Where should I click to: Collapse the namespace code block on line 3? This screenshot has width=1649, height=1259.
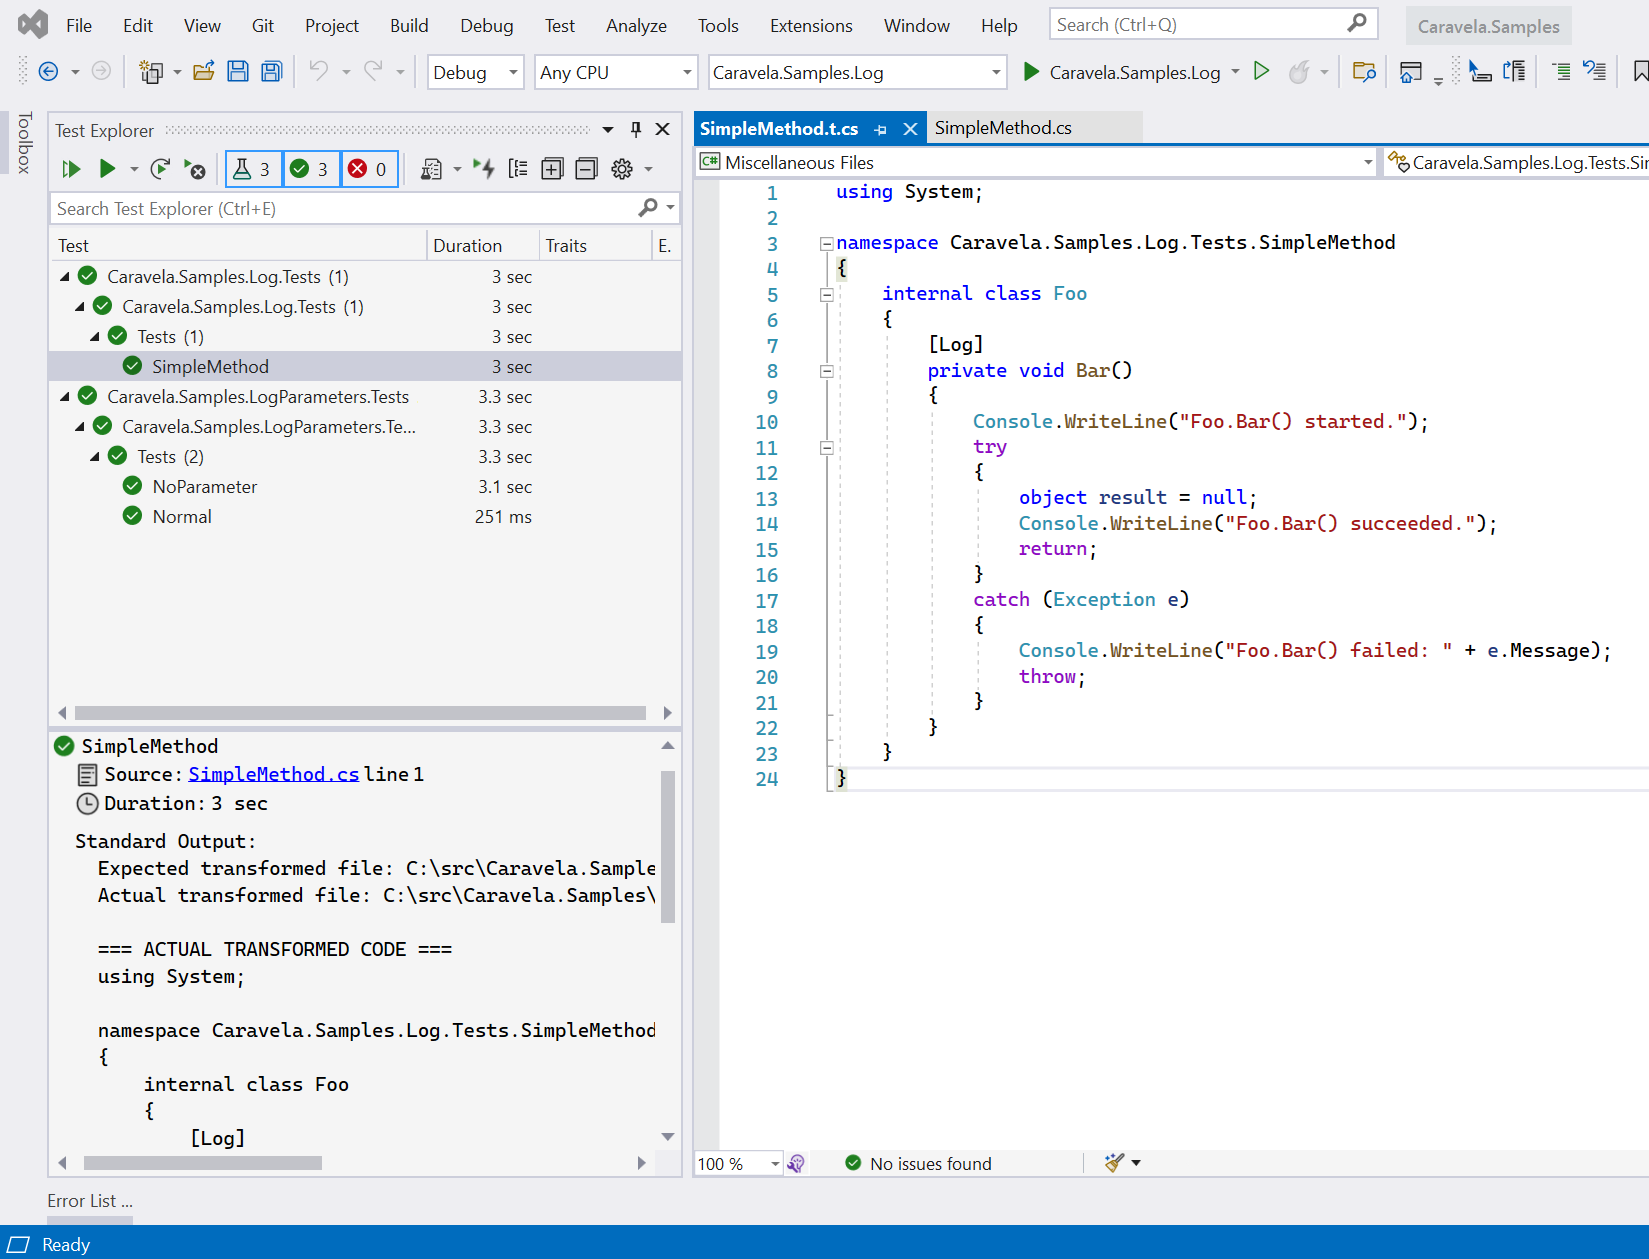coord(827,244)
